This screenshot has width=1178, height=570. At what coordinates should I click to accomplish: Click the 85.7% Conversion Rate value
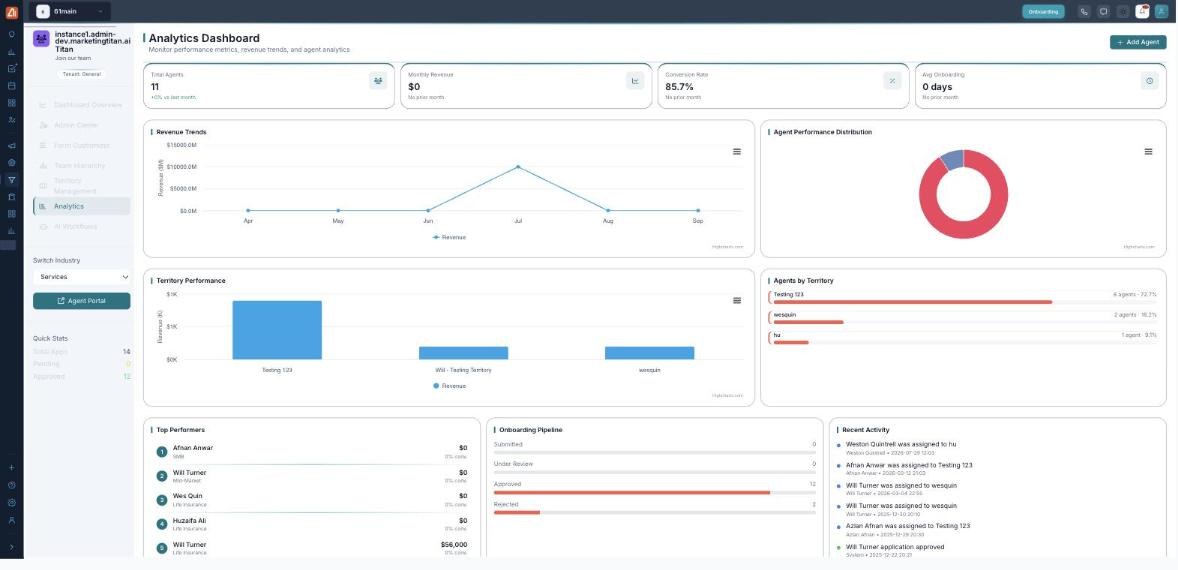point(679,87)
